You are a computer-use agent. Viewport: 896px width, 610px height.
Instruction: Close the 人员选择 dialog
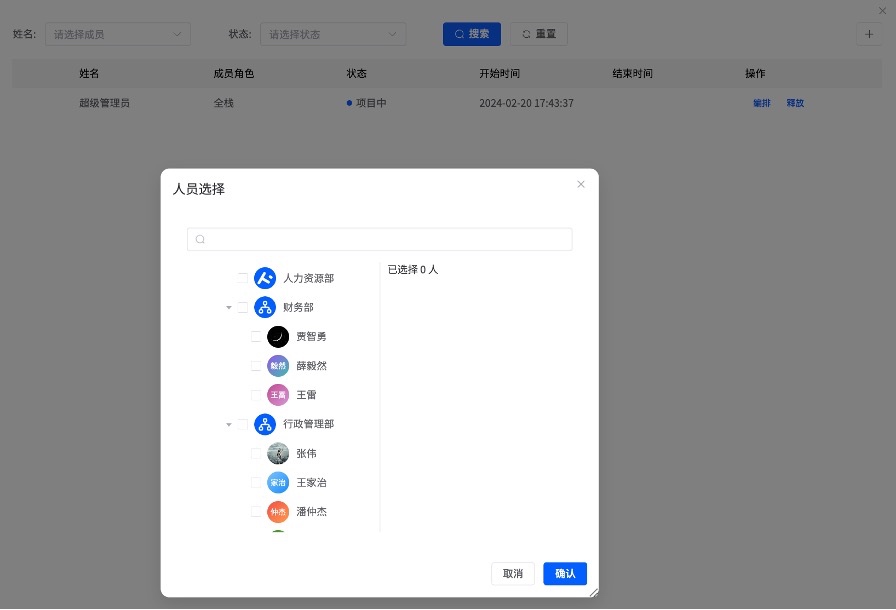tap(581, 184)
